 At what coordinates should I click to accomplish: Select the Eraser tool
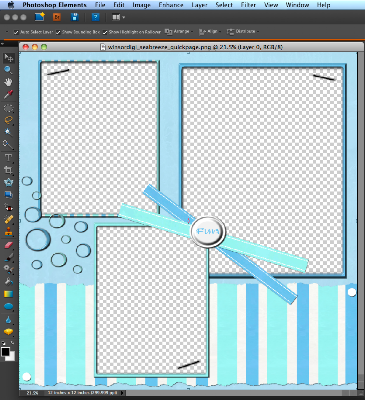pos(8,245)
